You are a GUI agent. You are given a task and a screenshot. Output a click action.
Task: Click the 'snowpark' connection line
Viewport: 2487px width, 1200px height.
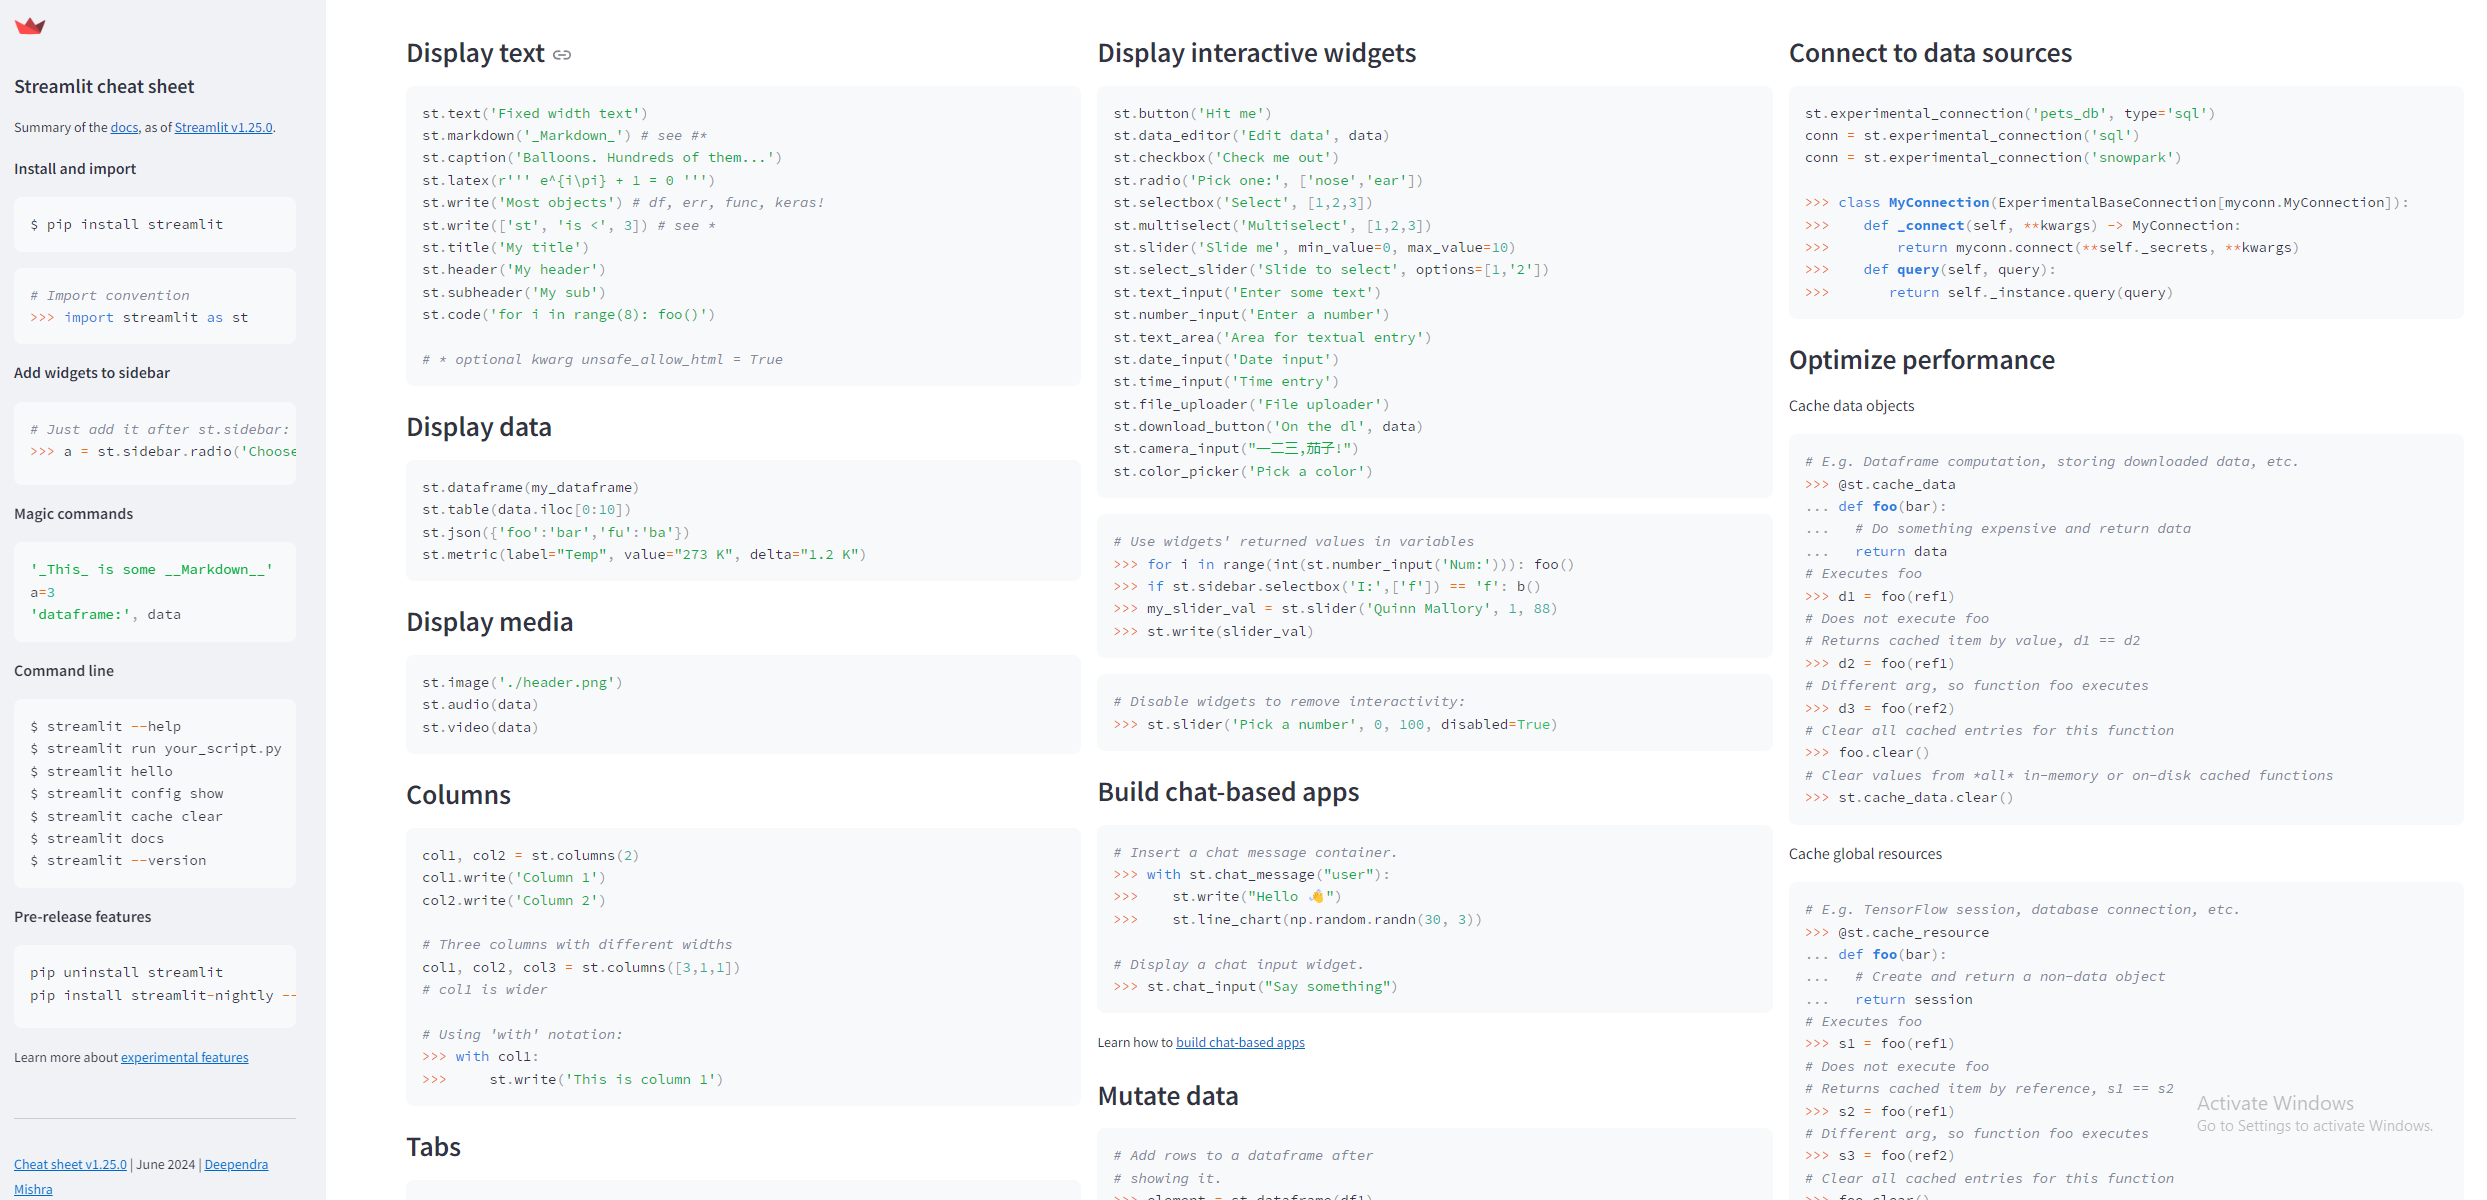click(x=1993, y=158)
